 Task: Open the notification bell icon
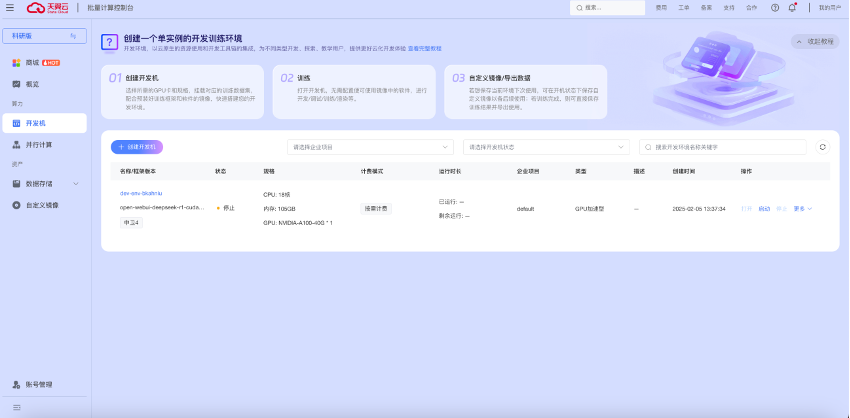[x=792, y=8]
